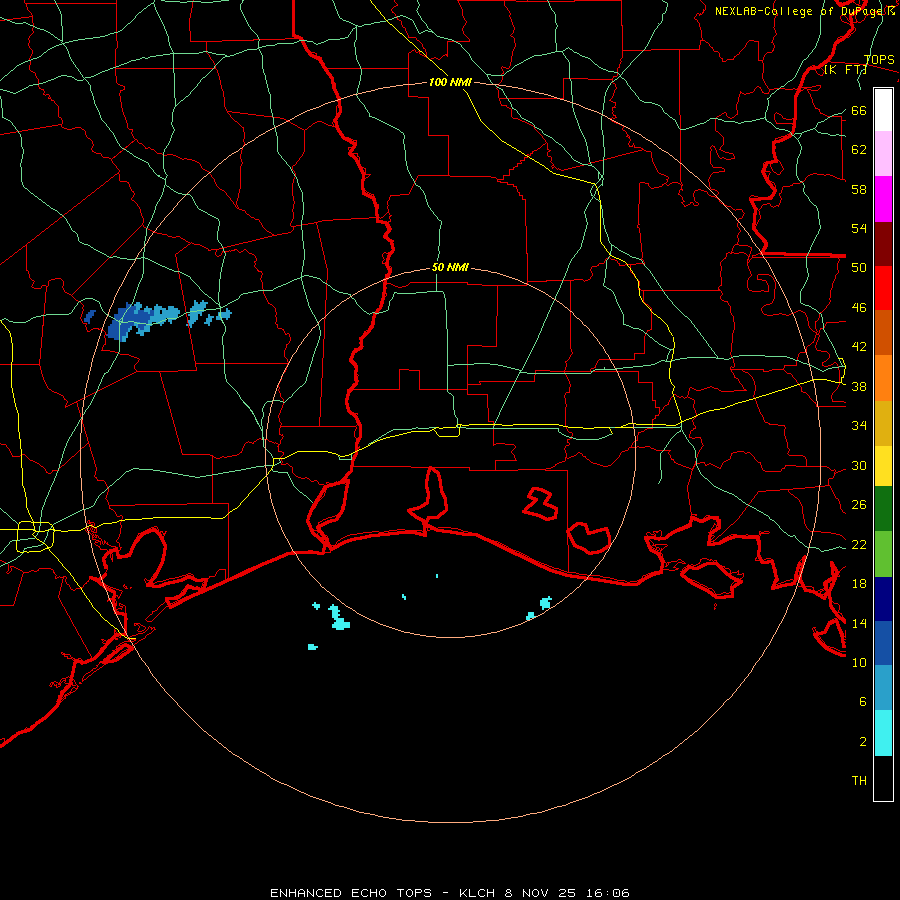
Task: Click the TOPS legend heading
Action: (x=879, y=60)
